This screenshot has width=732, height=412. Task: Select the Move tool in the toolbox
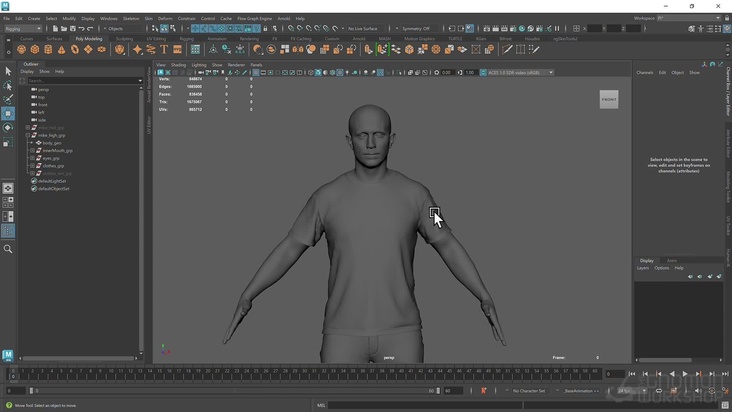coord(8,113)
